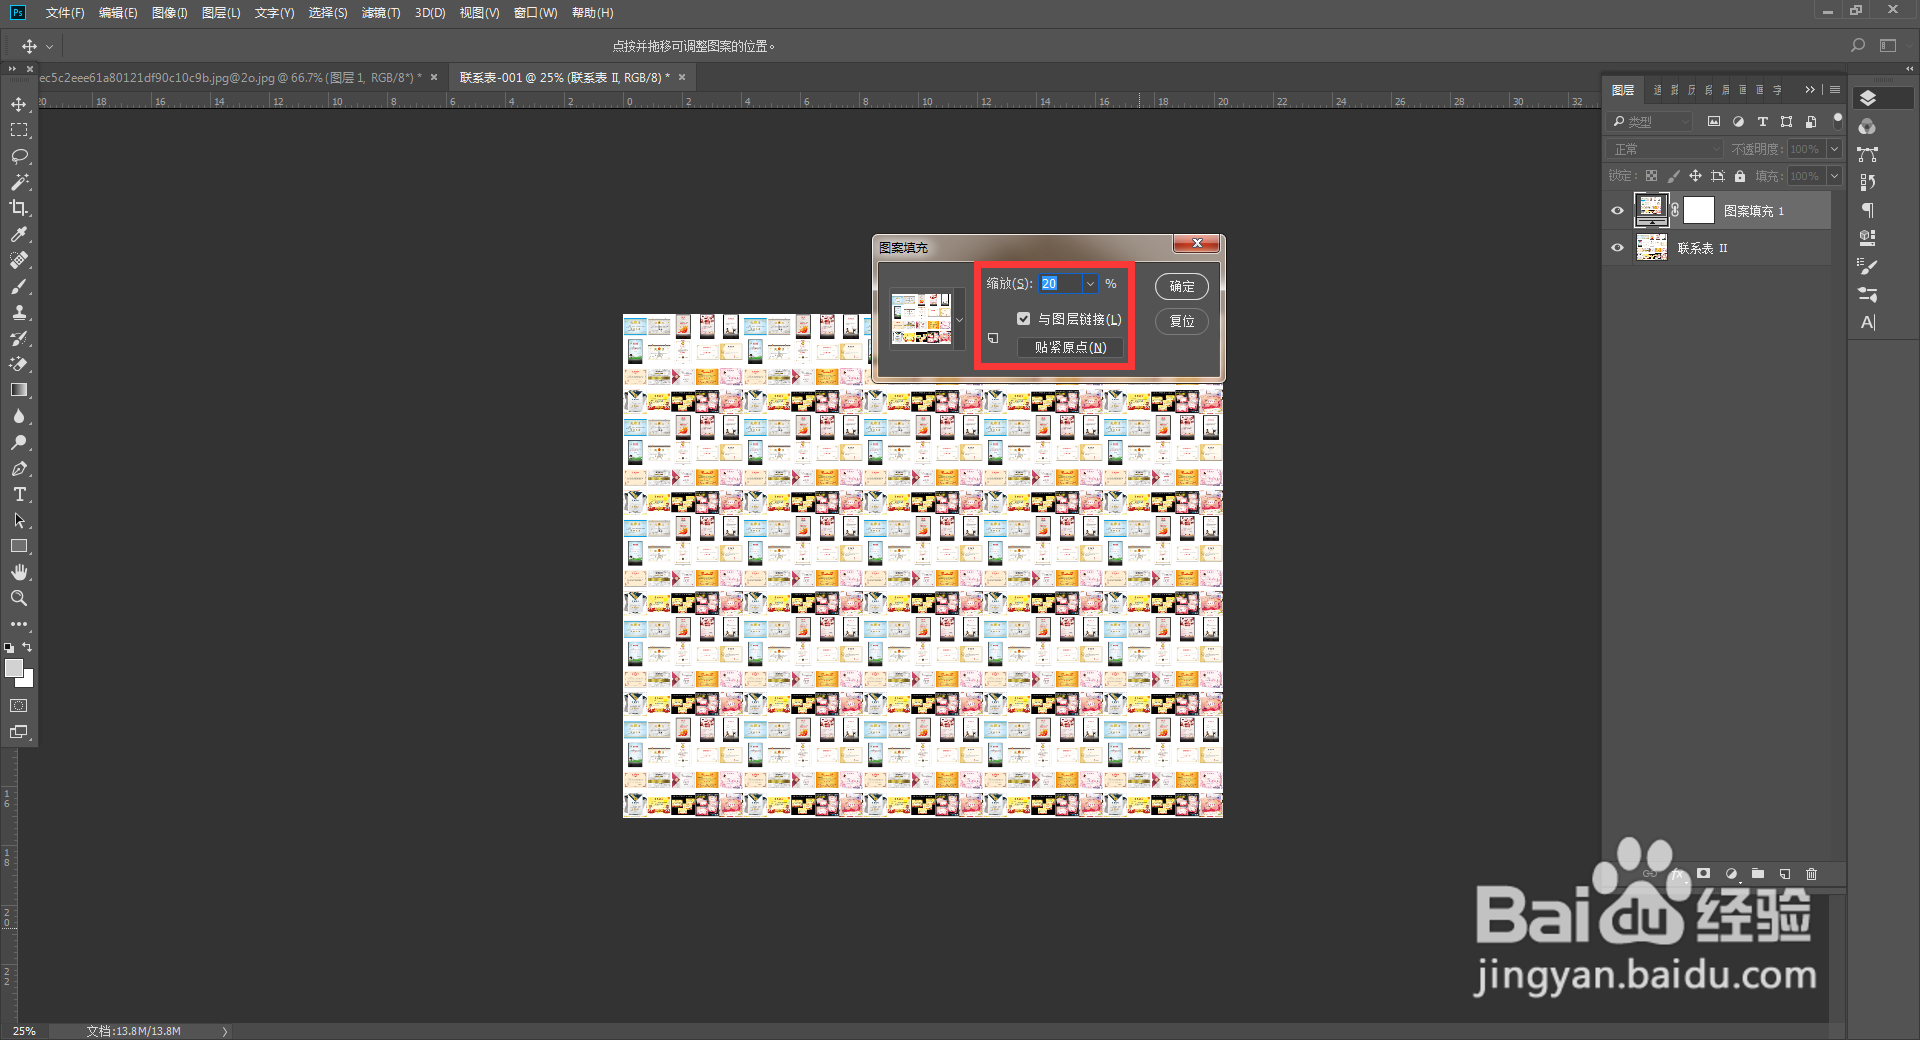
Task: Click the background color swatch
Action: click(27, 681)
